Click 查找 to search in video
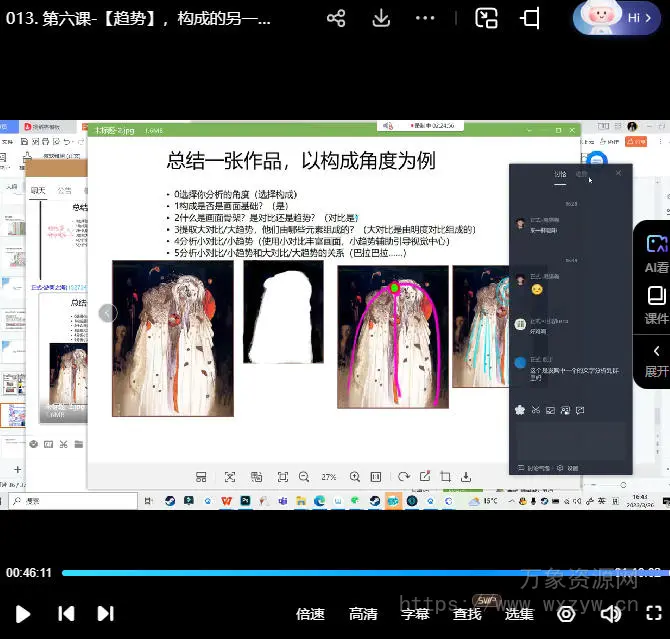Screen dimensions: 670x639 click(467, 614)
